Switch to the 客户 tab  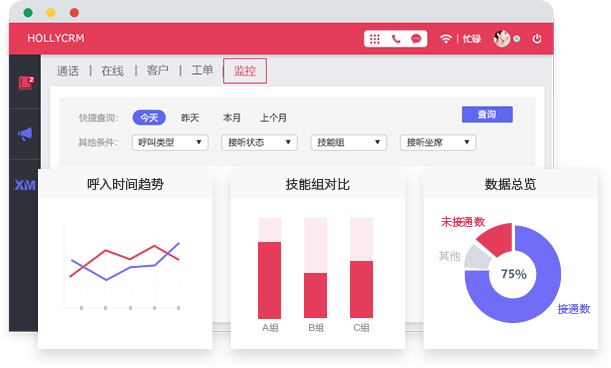coord(157,71)
